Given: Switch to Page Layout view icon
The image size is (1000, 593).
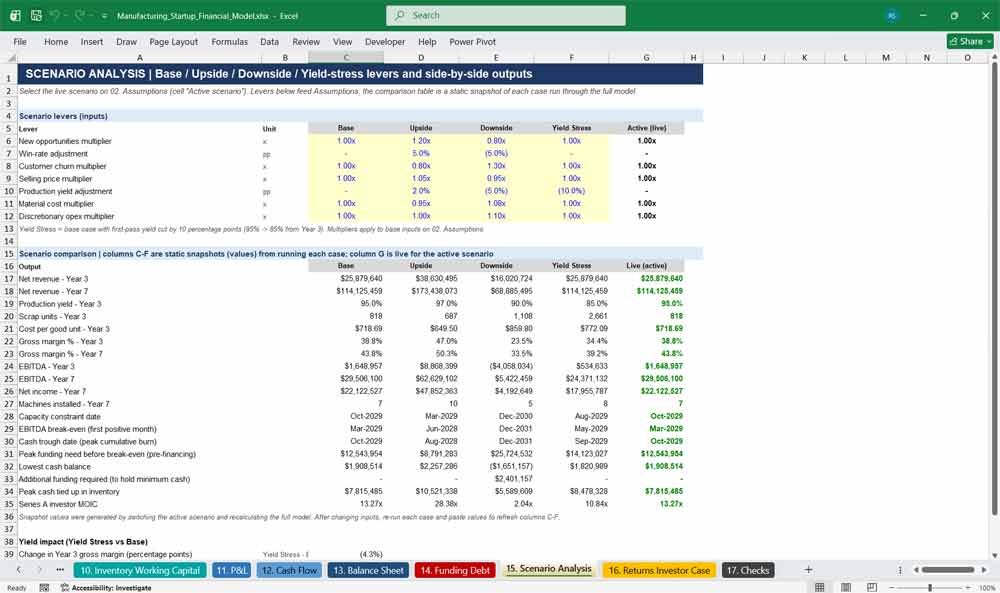Looking at the screenshot, I should [x=846, y=587].
